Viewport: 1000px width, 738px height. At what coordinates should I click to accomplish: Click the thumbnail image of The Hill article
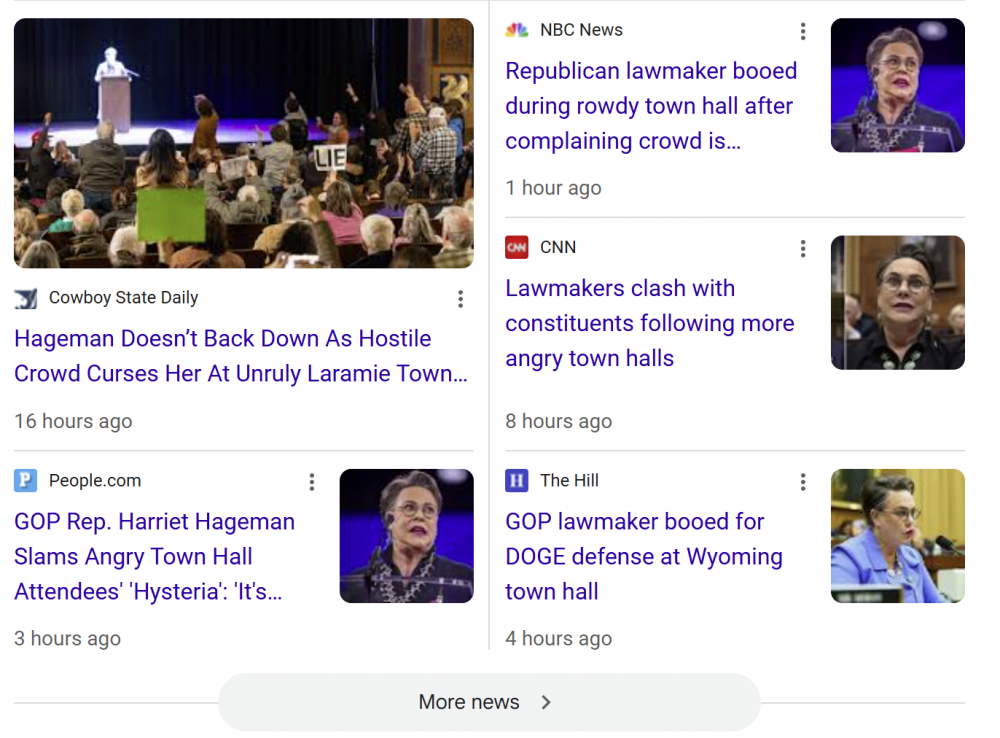click(897, 536)
